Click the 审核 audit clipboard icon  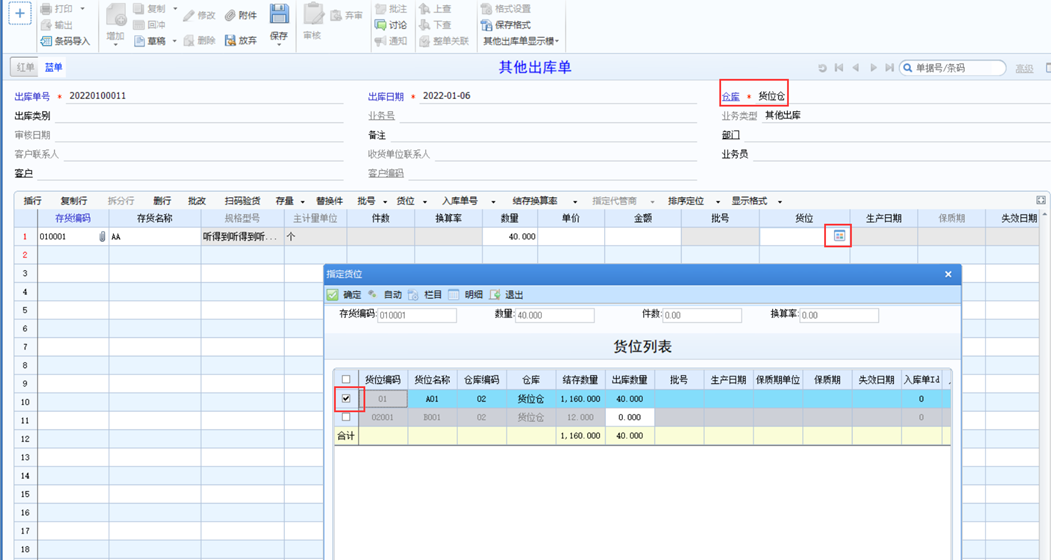click(313, 14)
